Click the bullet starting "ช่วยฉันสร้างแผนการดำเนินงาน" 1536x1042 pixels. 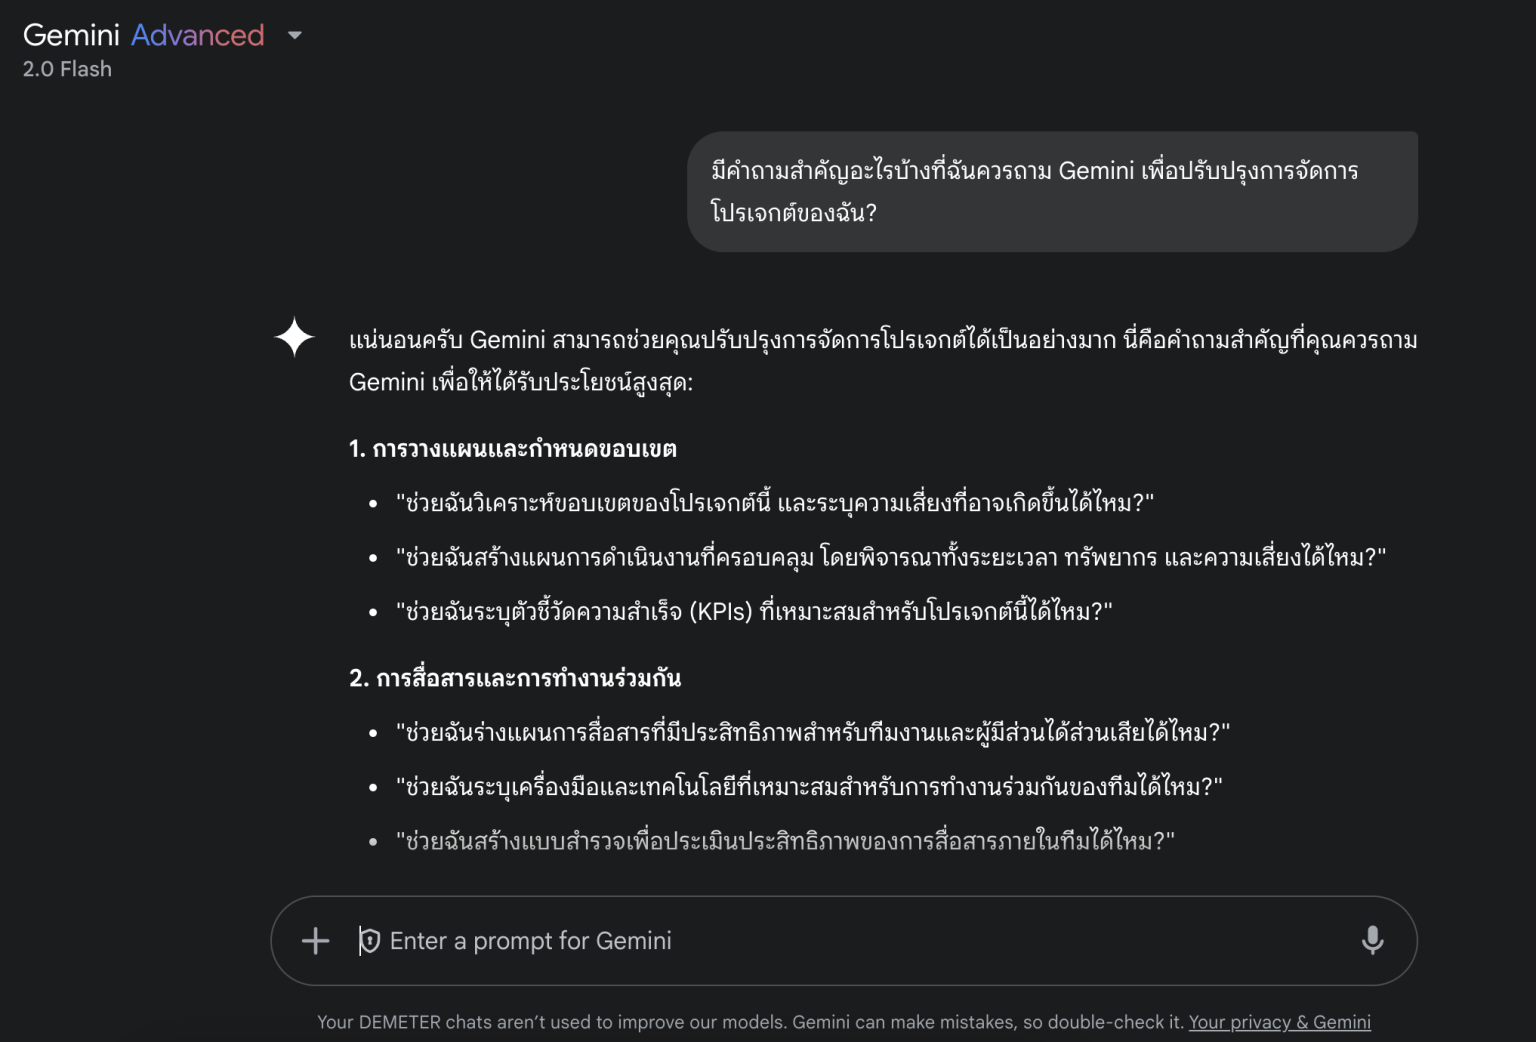(x=891, y=557)
